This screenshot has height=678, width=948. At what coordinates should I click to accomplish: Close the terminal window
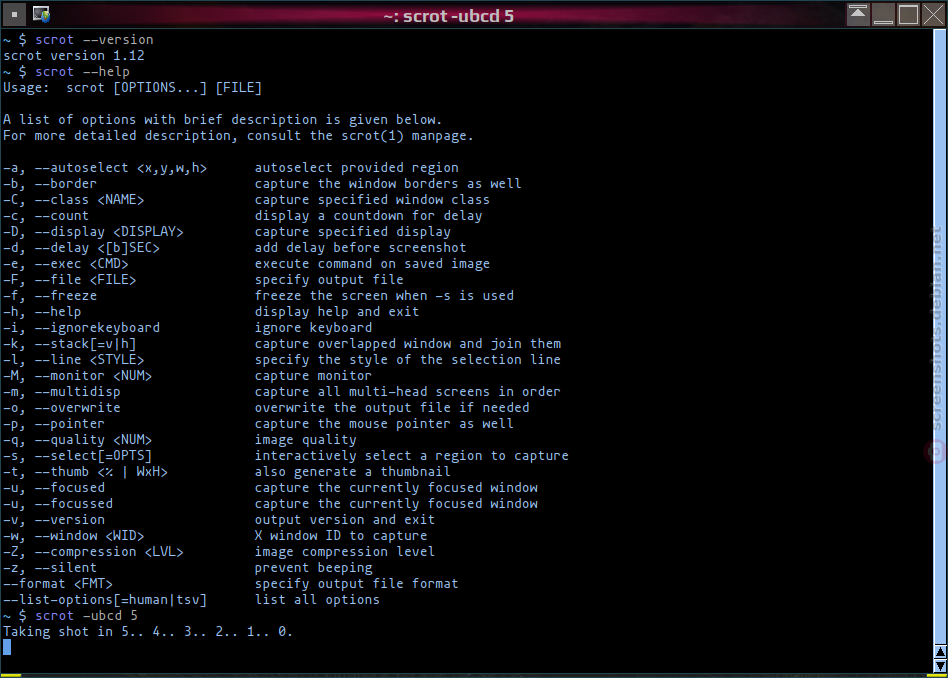[933, 14]
